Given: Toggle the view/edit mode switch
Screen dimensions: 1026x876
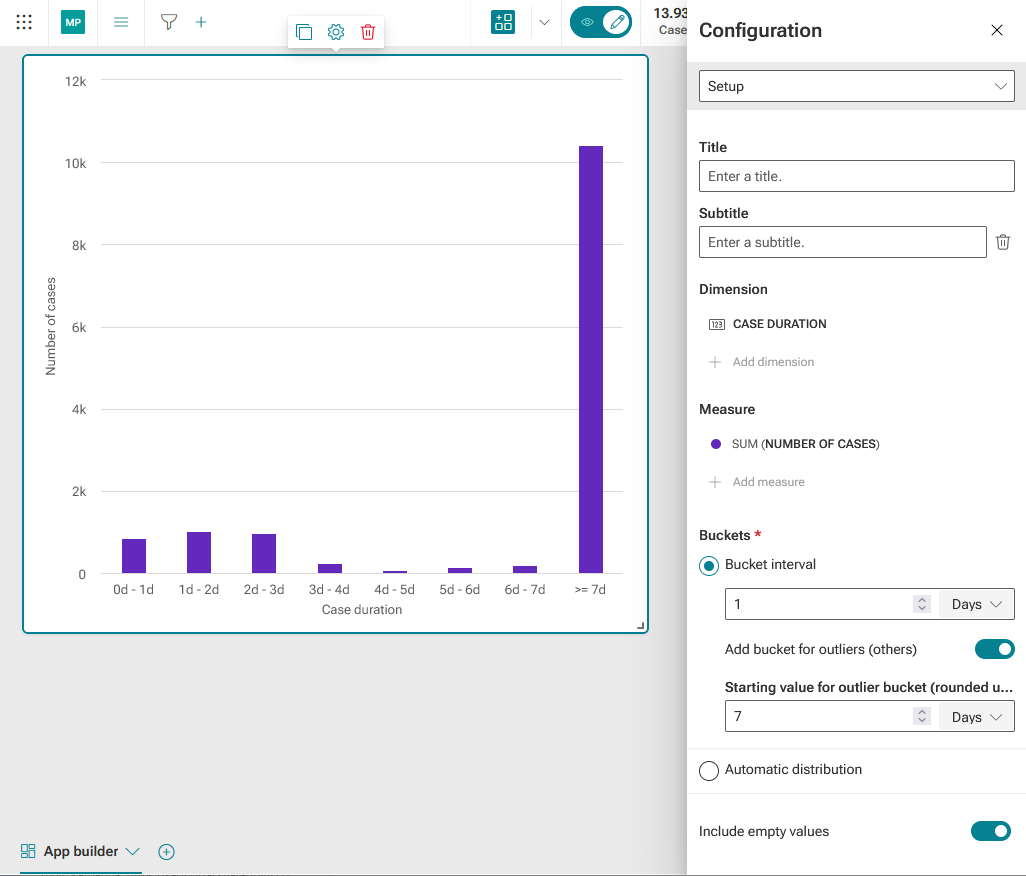Looking at the screenshot, I should tap(601, 22).
